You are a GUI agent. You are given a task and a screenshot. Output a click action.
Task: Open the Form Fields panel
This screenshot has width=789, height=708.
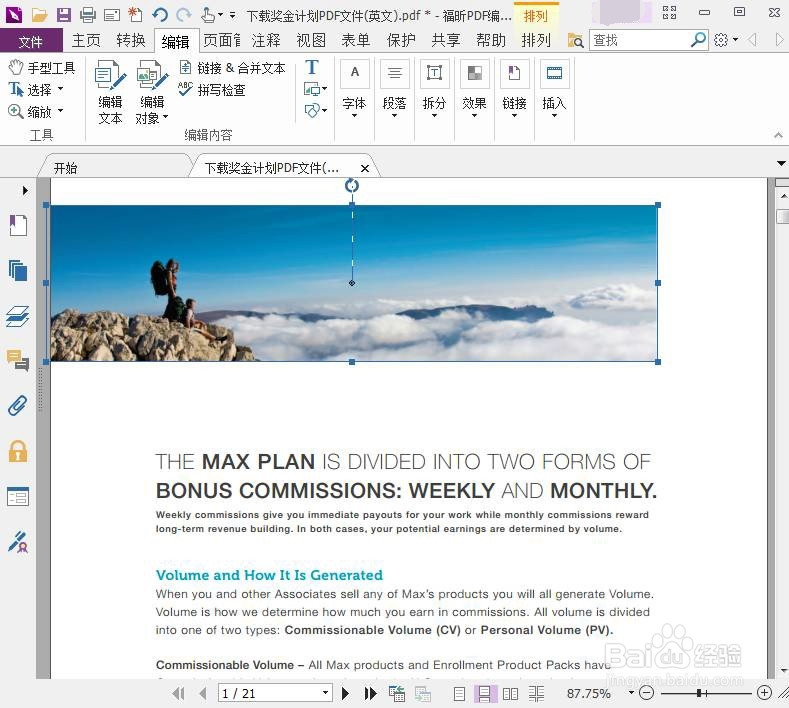pos(18,497)
